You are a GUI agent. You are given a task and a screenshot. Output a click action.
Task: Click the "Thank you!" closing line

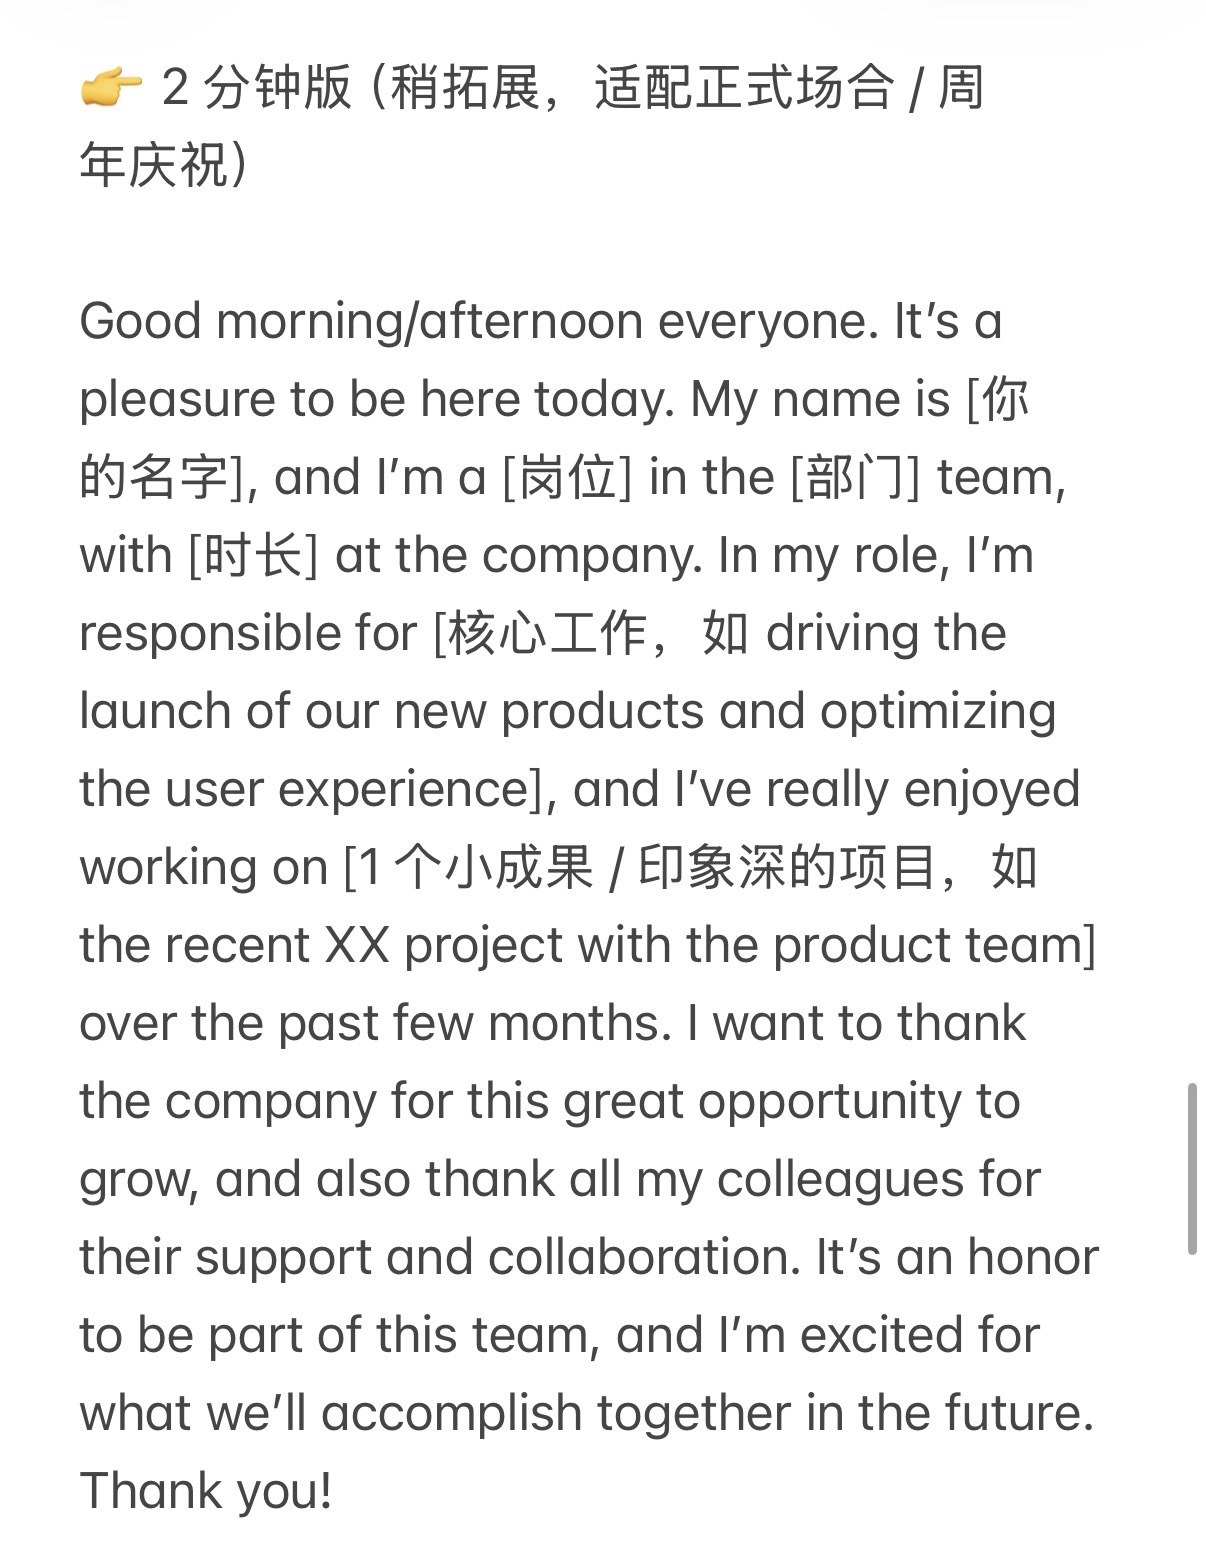[x=205, y=1492]
